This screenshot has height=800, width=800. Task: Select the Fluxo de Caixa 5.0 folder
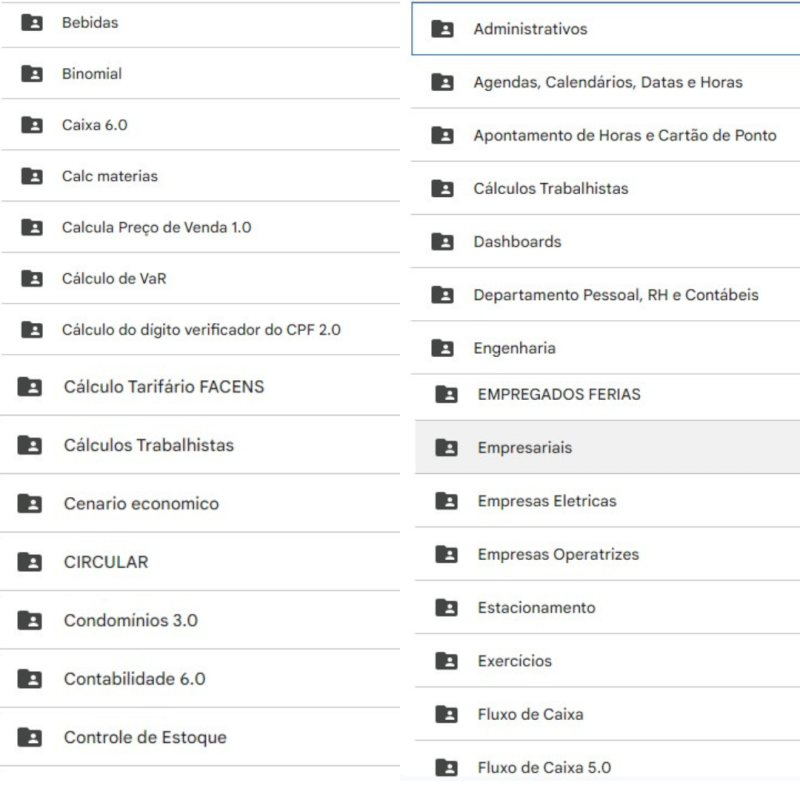544,768
